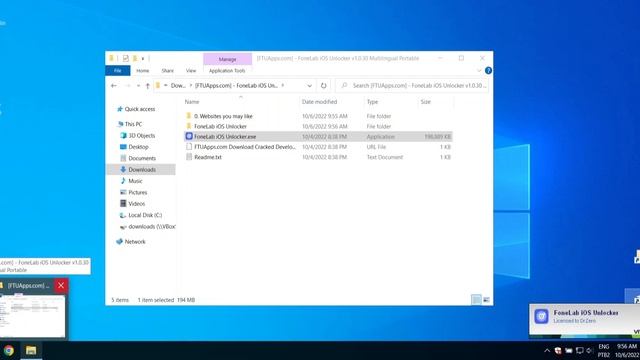Select the Application Tools tab

(x=227, y=71)
